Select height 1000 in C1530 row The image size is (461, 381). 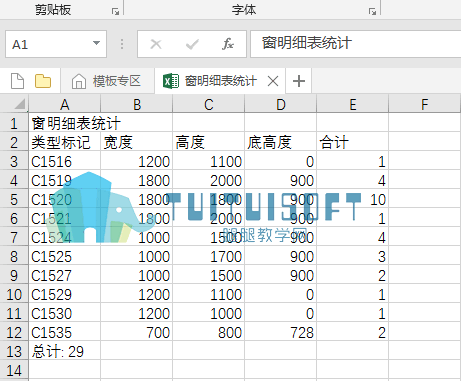point(209,313)
